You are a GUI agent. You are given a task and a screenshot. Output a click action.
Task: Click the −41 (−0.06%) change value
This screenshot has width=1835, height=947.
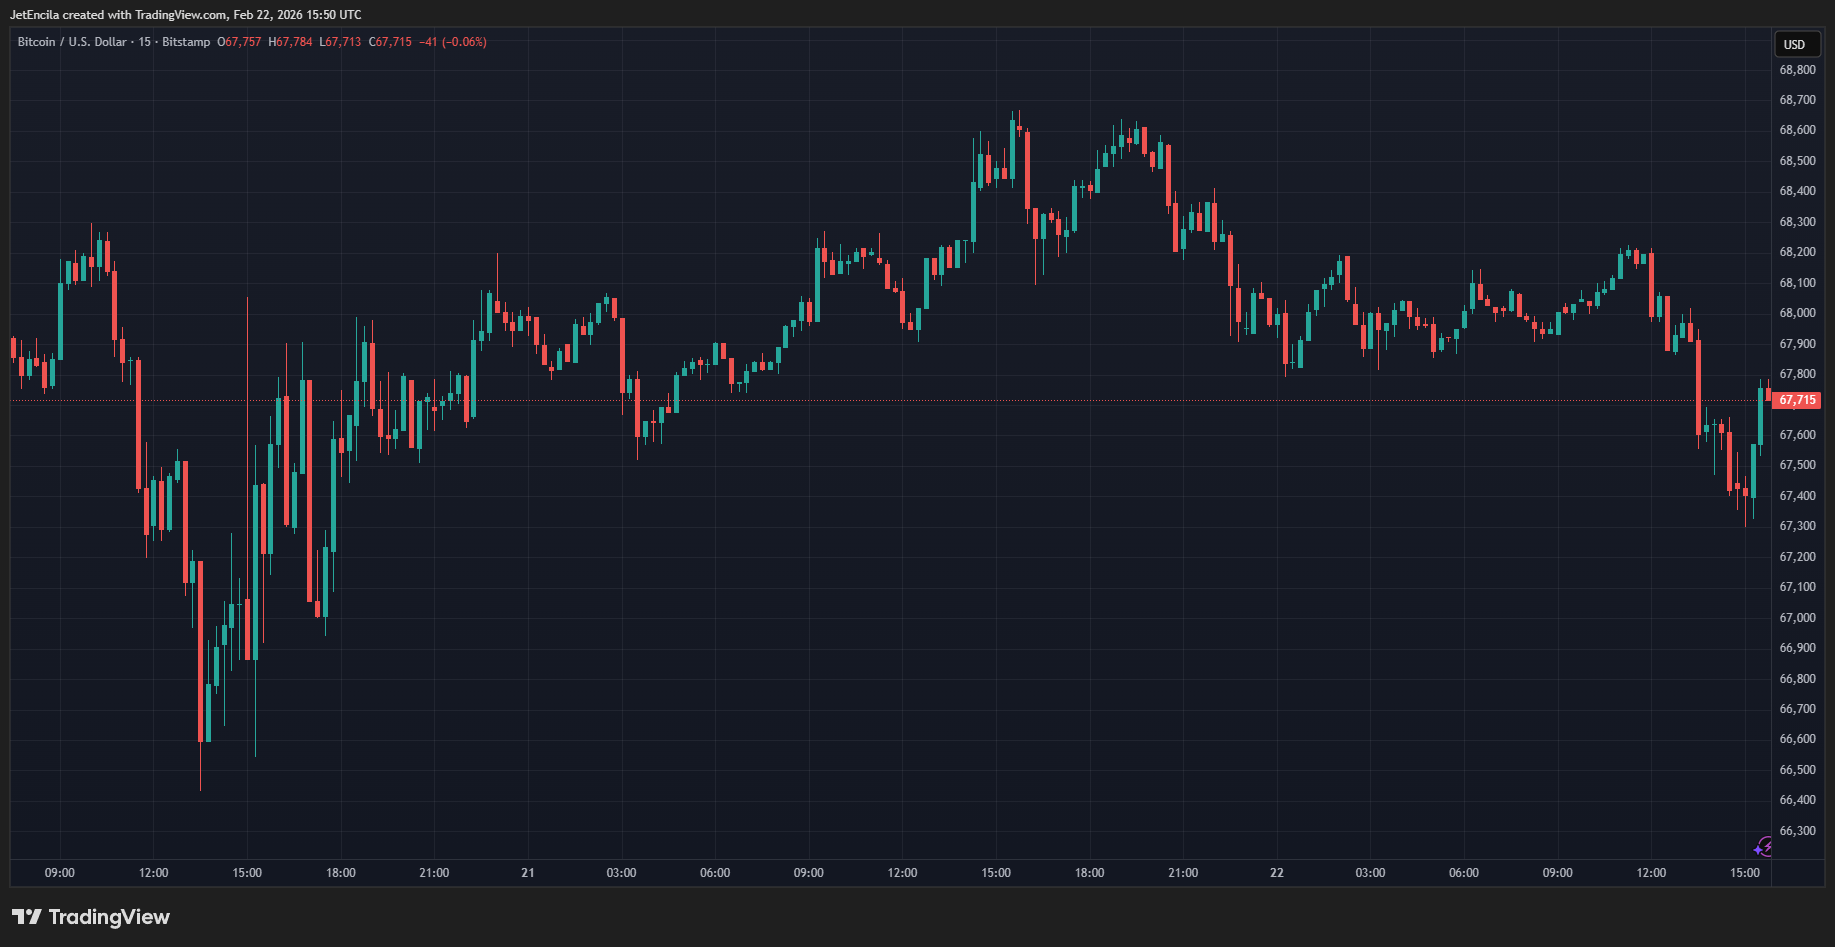453,42
